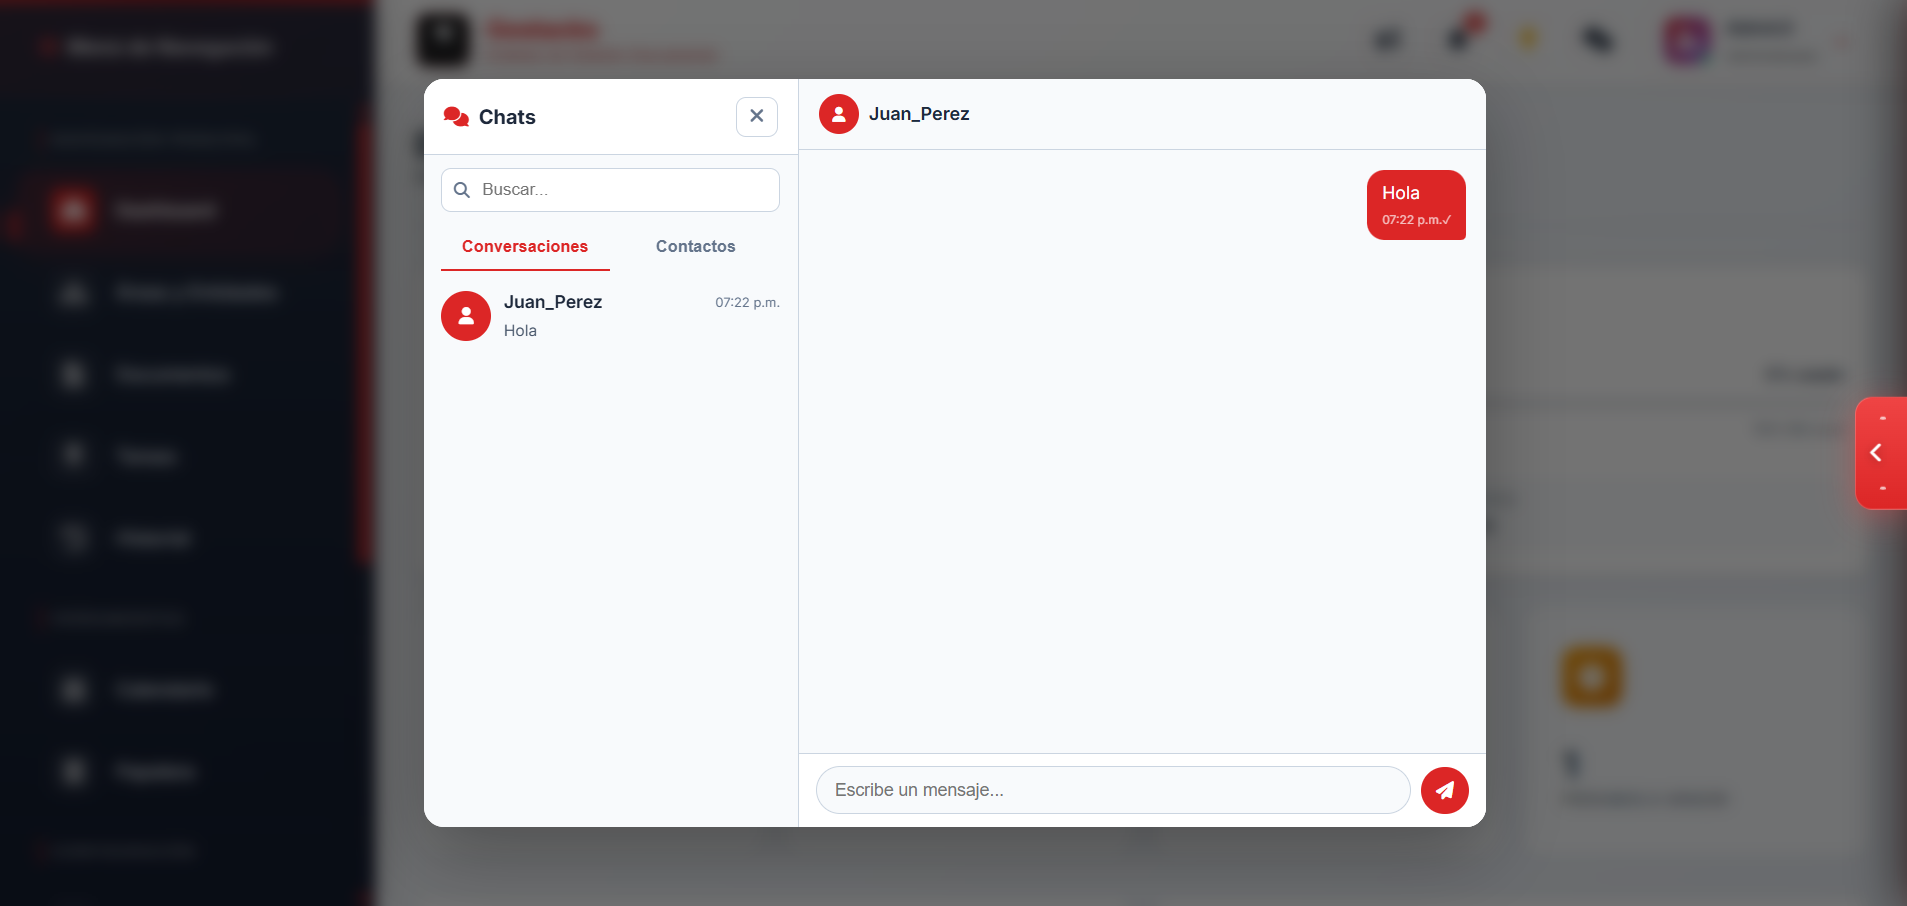Click Juan_Perez's red avatar in conversation list
This screenshot has height=906, width=1907.
click(x=466, y=316)
